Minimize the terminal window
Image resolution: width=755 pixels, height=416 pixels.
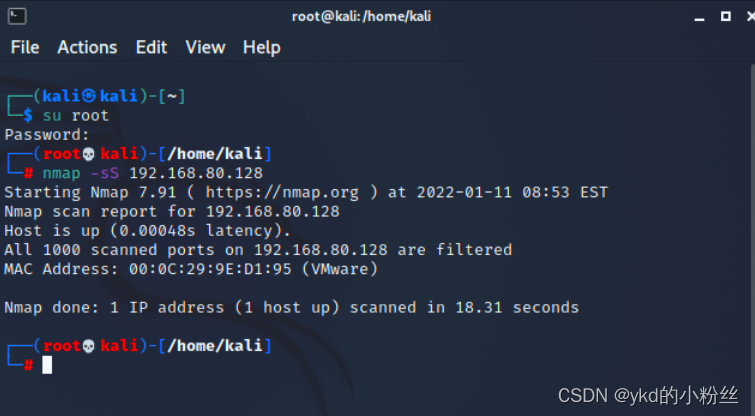point(700,17)
